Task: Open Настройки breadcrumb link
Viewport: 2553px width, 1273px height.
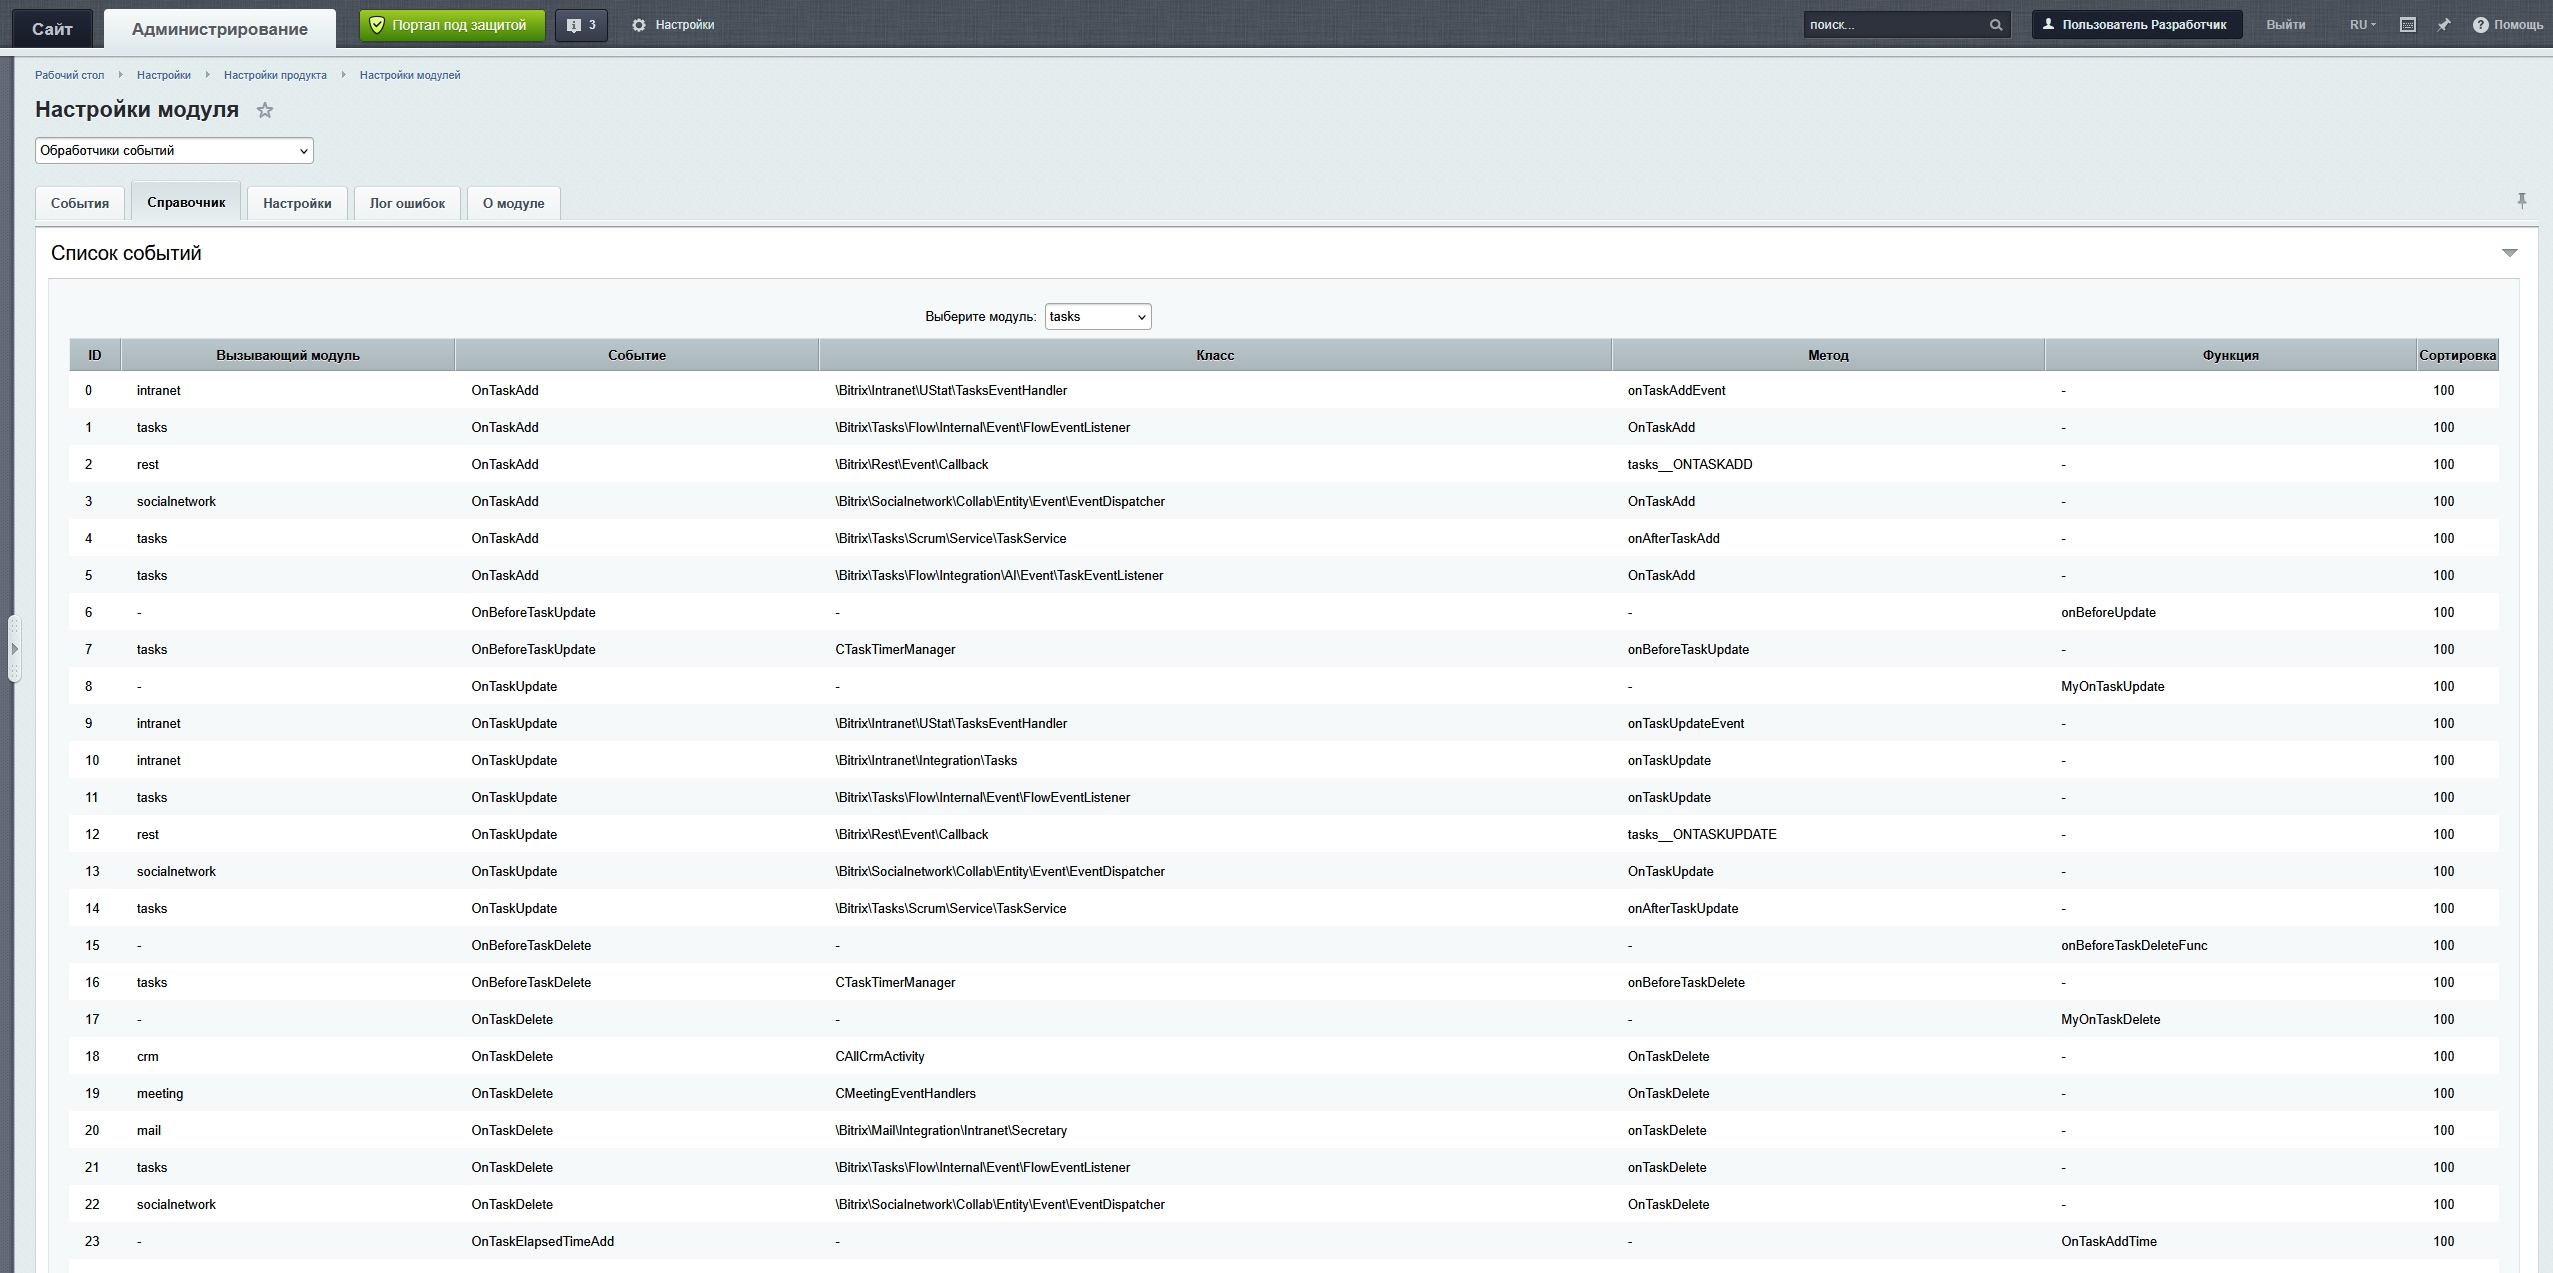Action: tap(164, 75)
